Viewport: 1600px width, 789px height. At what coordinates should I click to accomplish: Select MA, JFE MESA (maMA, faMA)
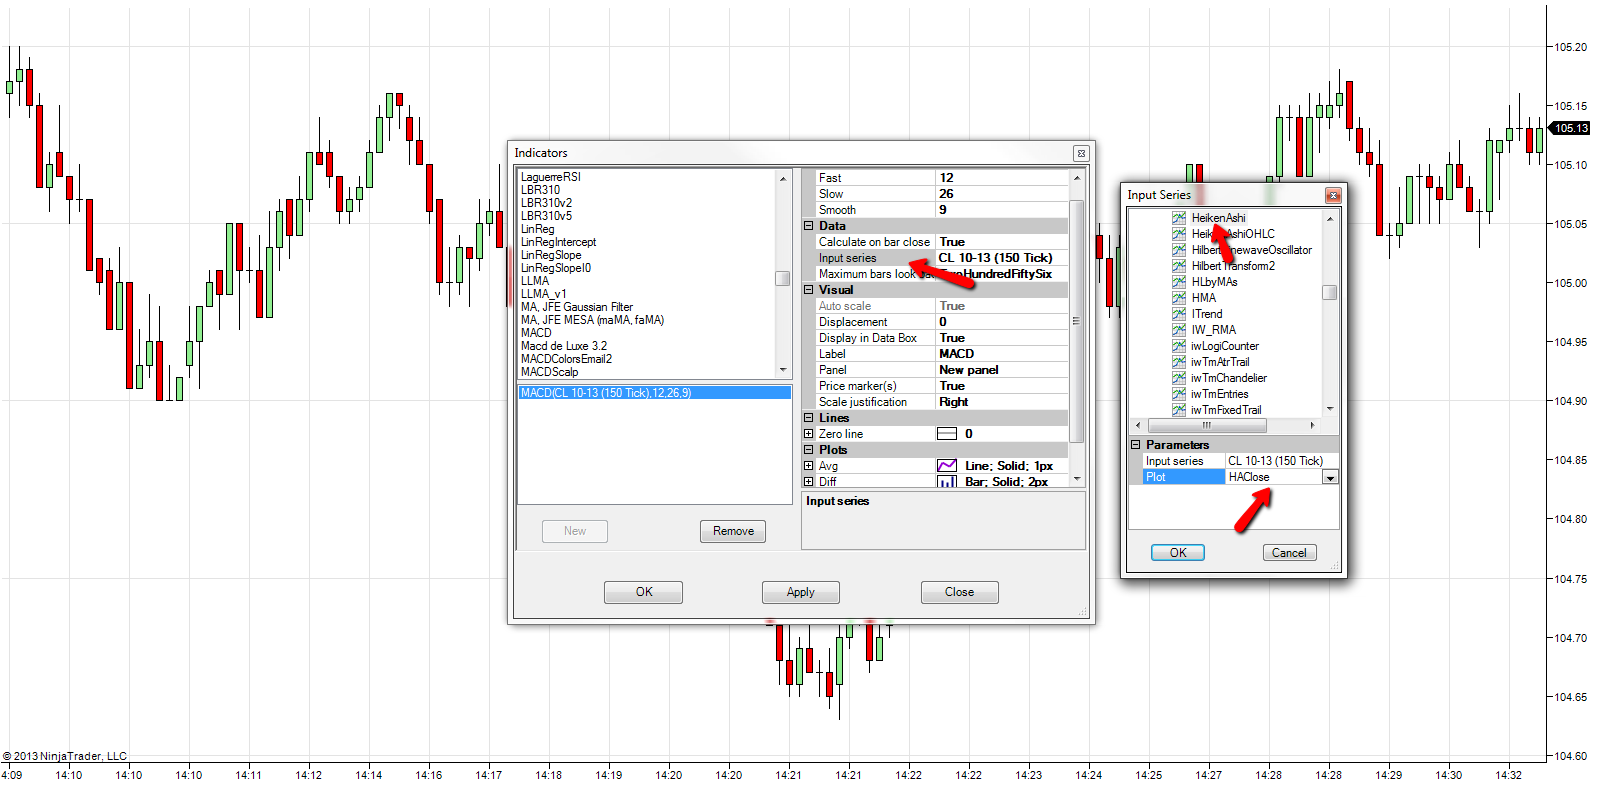(592, 320)
